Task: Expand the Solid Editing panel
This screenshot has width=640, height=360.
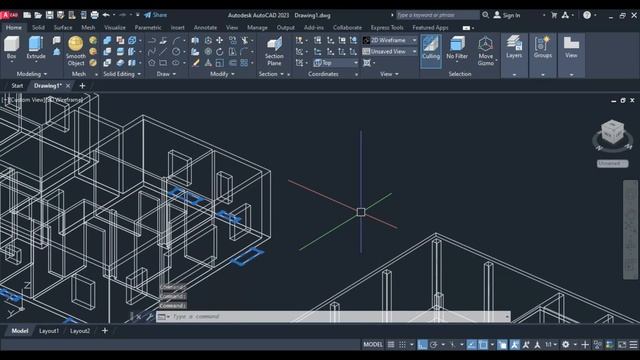Action: pyautogui.click(x=122, y=74)
